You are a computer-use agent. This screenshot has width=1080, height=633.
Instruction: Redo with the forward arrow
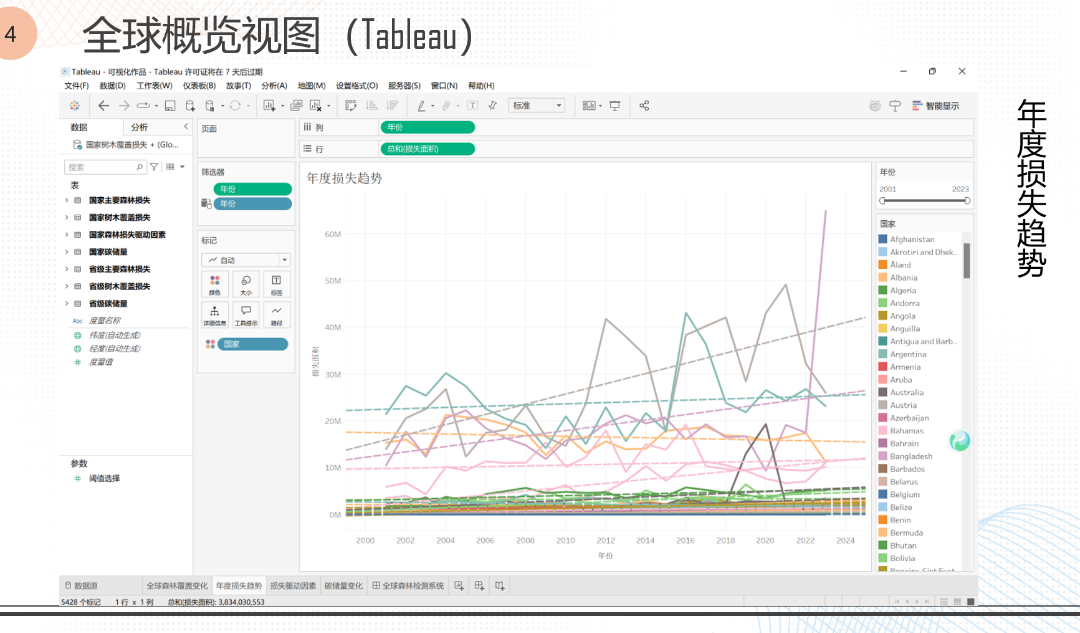pyautogui.click(x=124, y=105)
